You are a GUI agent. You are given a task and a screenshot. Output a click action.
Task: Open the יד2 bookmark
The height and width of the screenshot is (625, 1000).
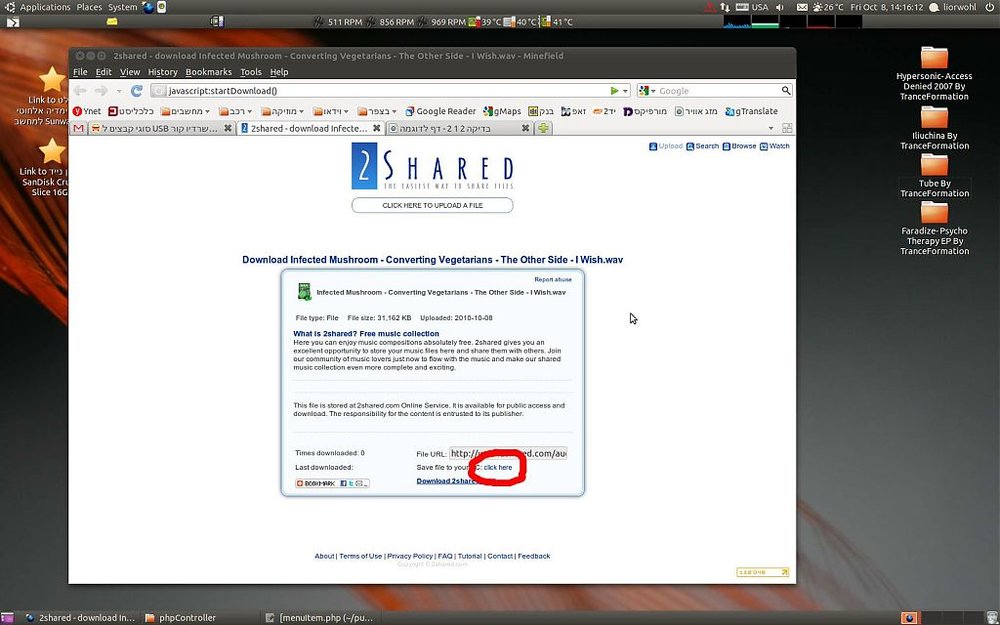pos(605,111)
